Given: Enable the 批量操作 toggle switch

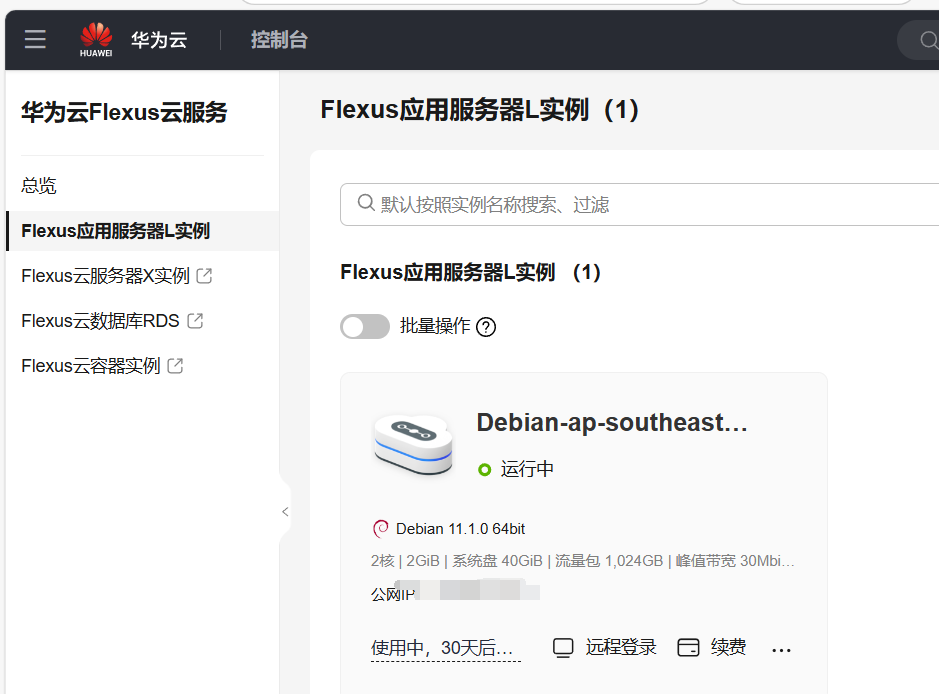Looking at the screenshot, I should coord(365,327).
